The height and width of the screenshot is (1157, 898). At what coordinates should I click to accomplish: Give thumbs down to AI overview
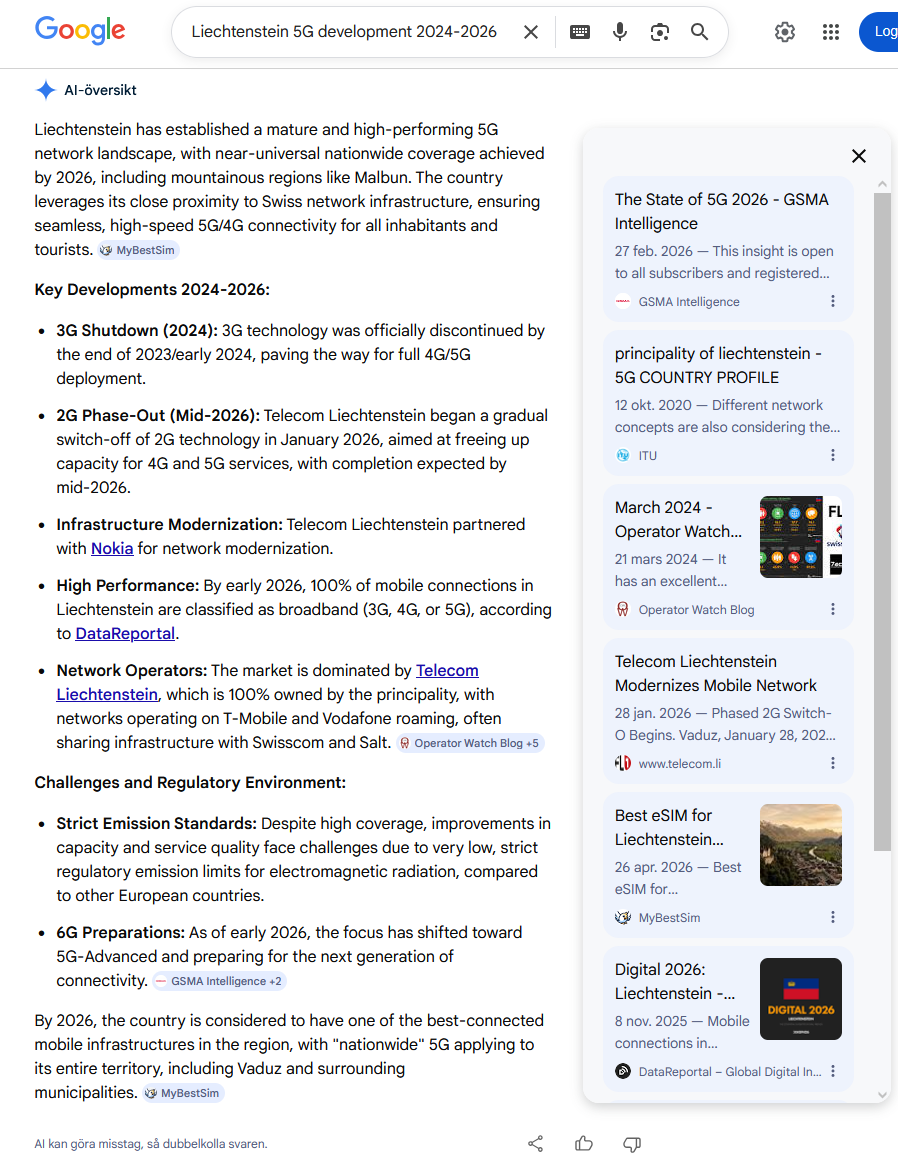tap(632, 1144)
